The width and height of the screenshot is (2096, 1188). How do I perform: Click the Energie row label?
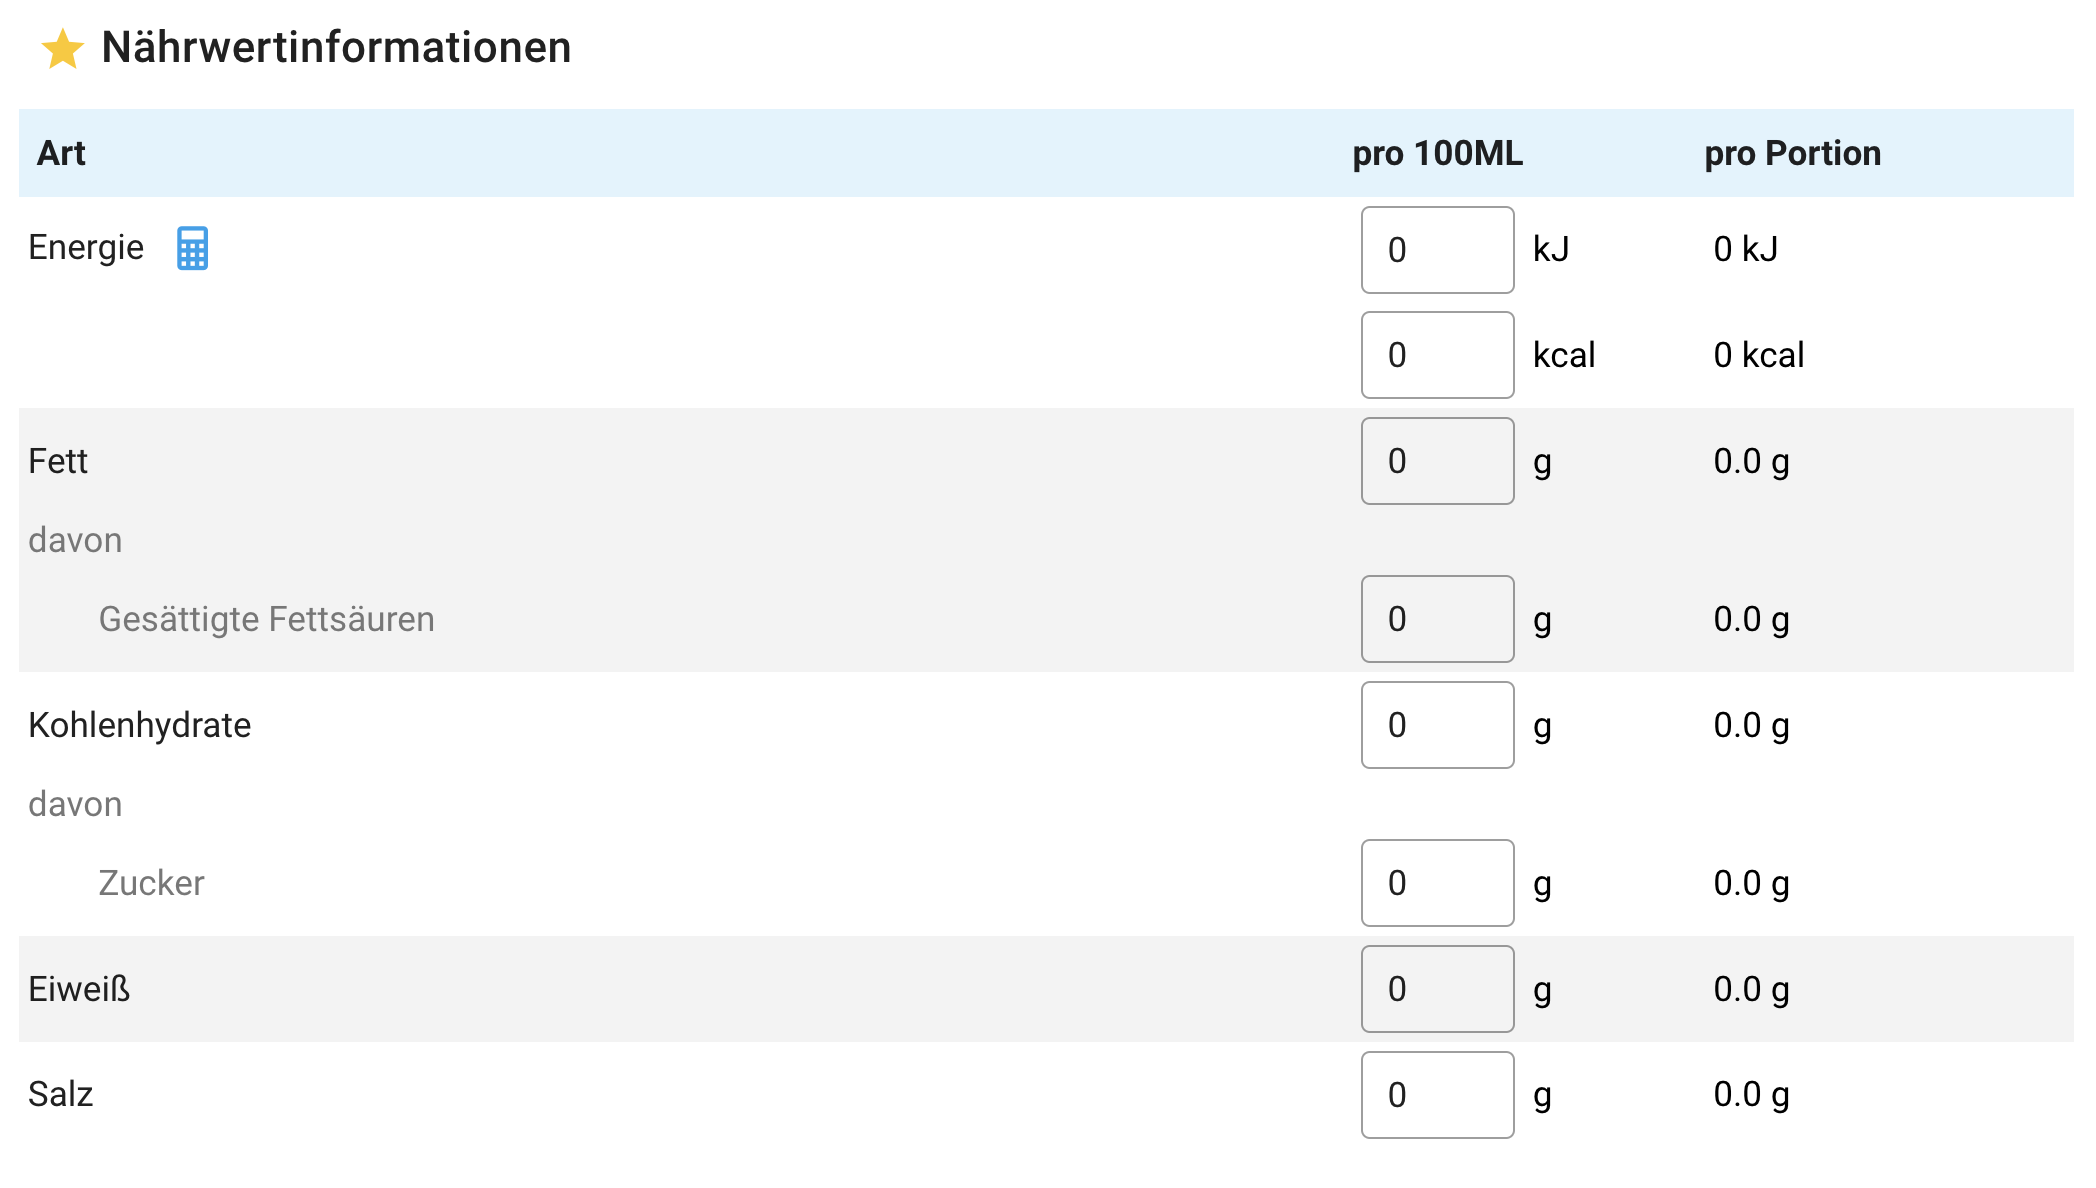pos(86,247)
